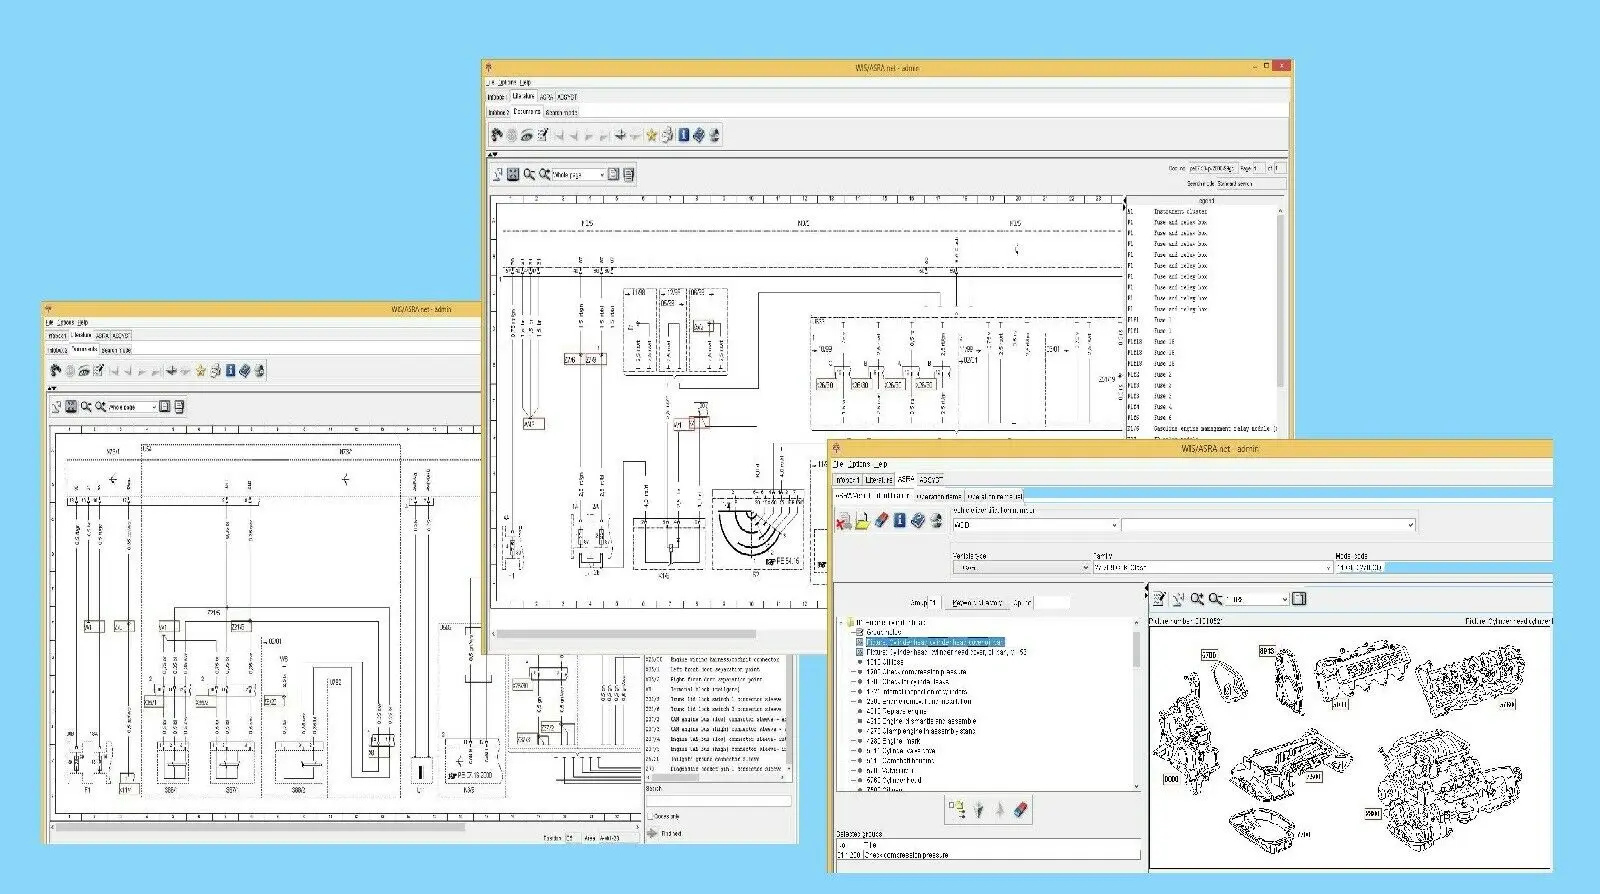Switch to the Literature tab in ASRA window
Image resolution: width=1600 pixels, height=894 pixels.
[x=878, y=480]
